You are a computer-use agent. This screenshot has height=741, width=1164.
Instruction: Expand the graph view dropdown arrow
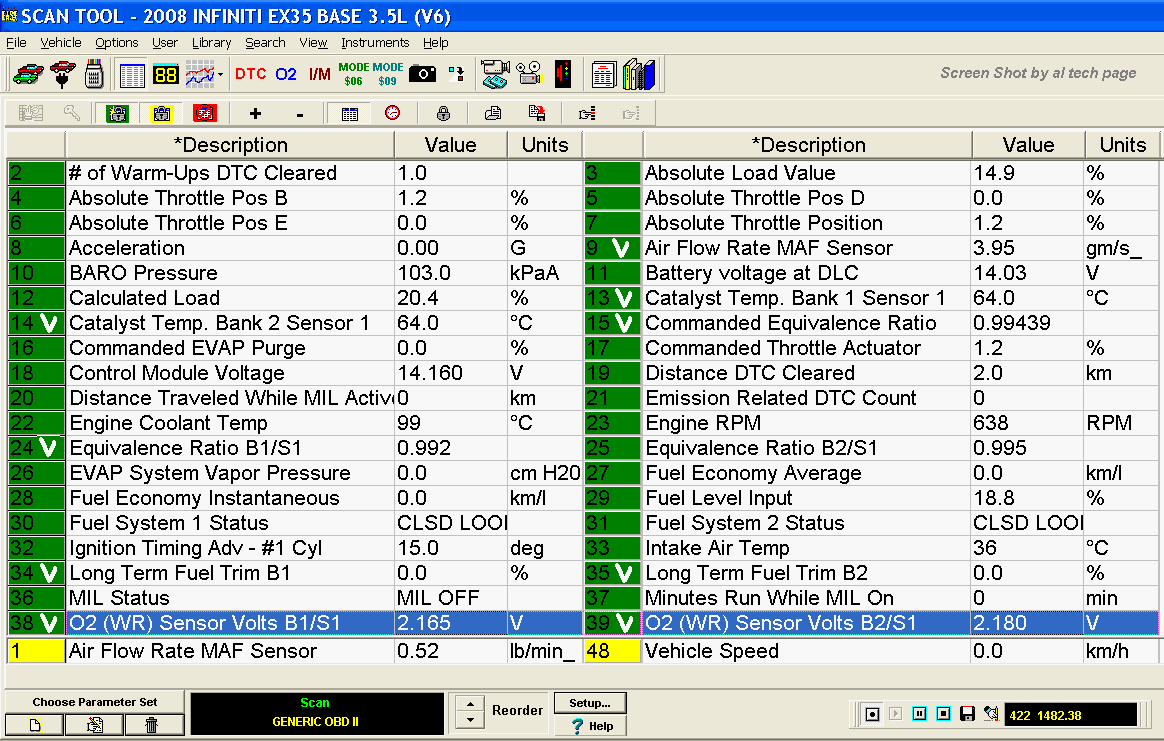(x=220, y=74)
